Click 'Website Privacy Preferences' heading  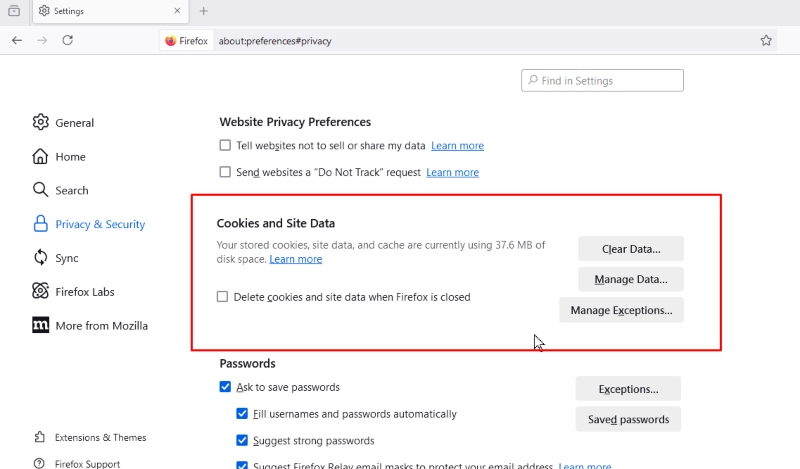[x=295, y=122]
